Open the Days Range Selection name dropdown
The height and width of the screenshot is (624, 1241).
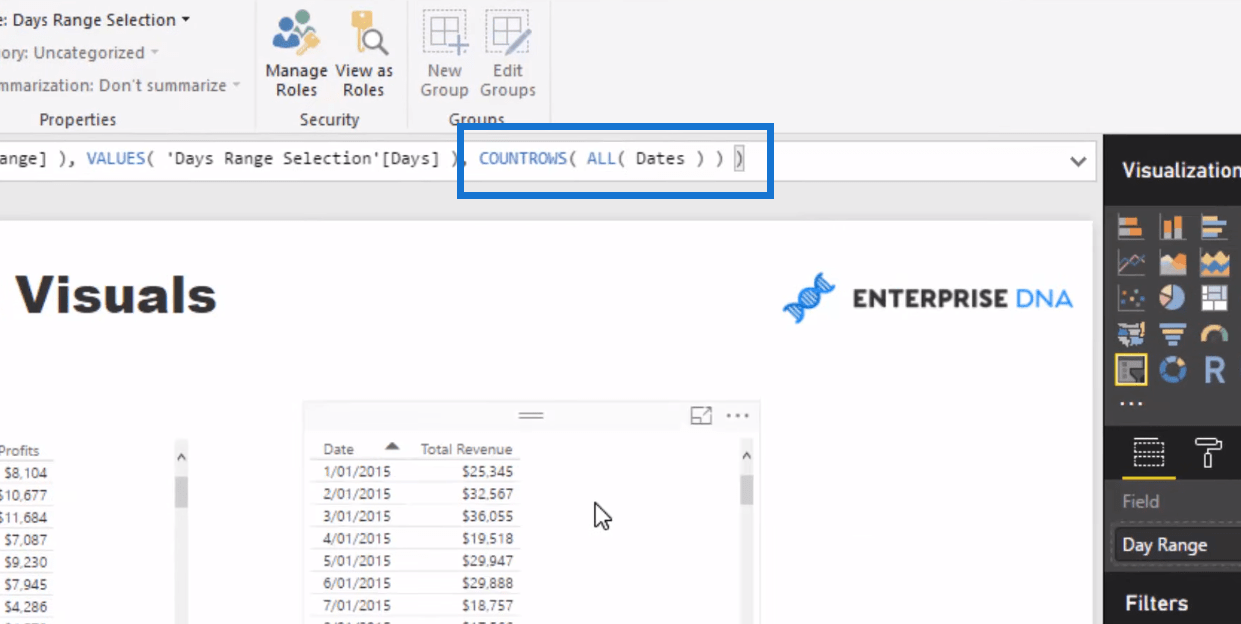tap(184, 20)
